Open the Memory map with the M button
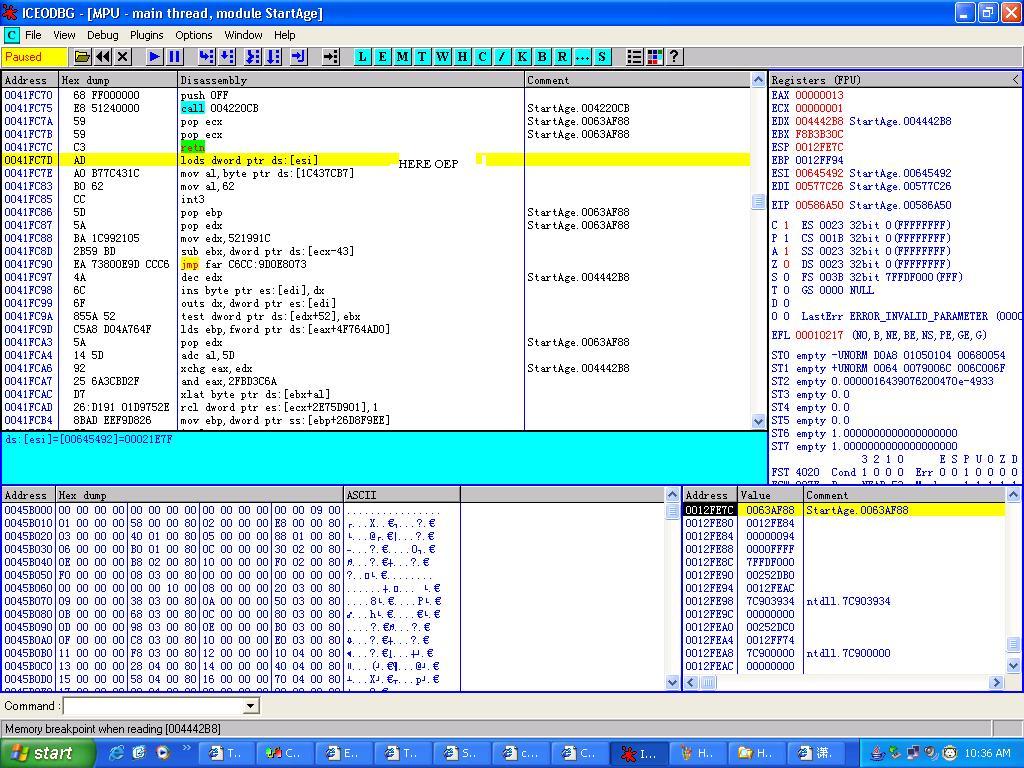The image size is (1024, 768). [402, 57]
